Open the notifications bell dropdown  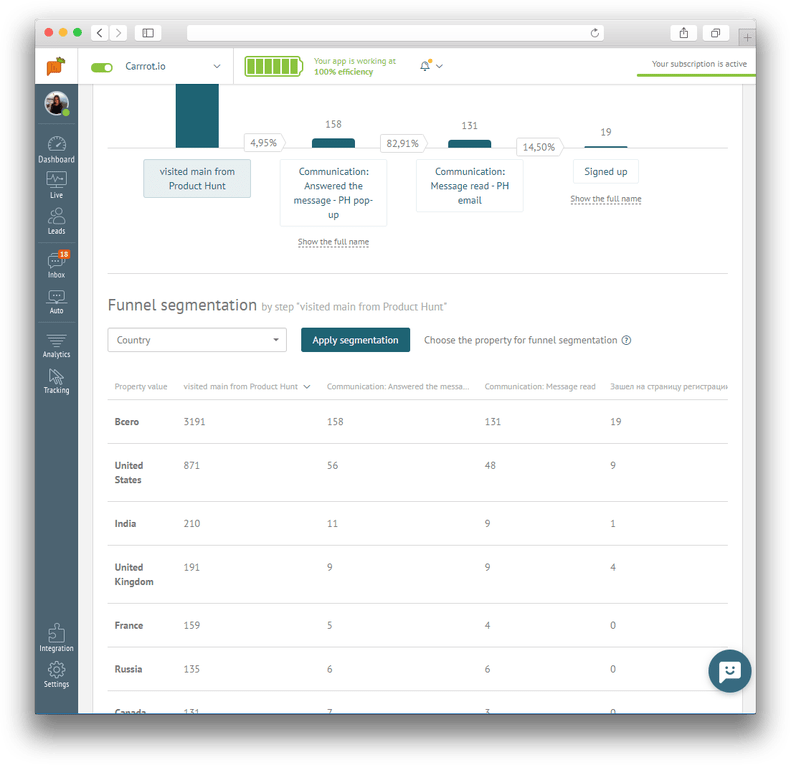(x=431, y=66)
